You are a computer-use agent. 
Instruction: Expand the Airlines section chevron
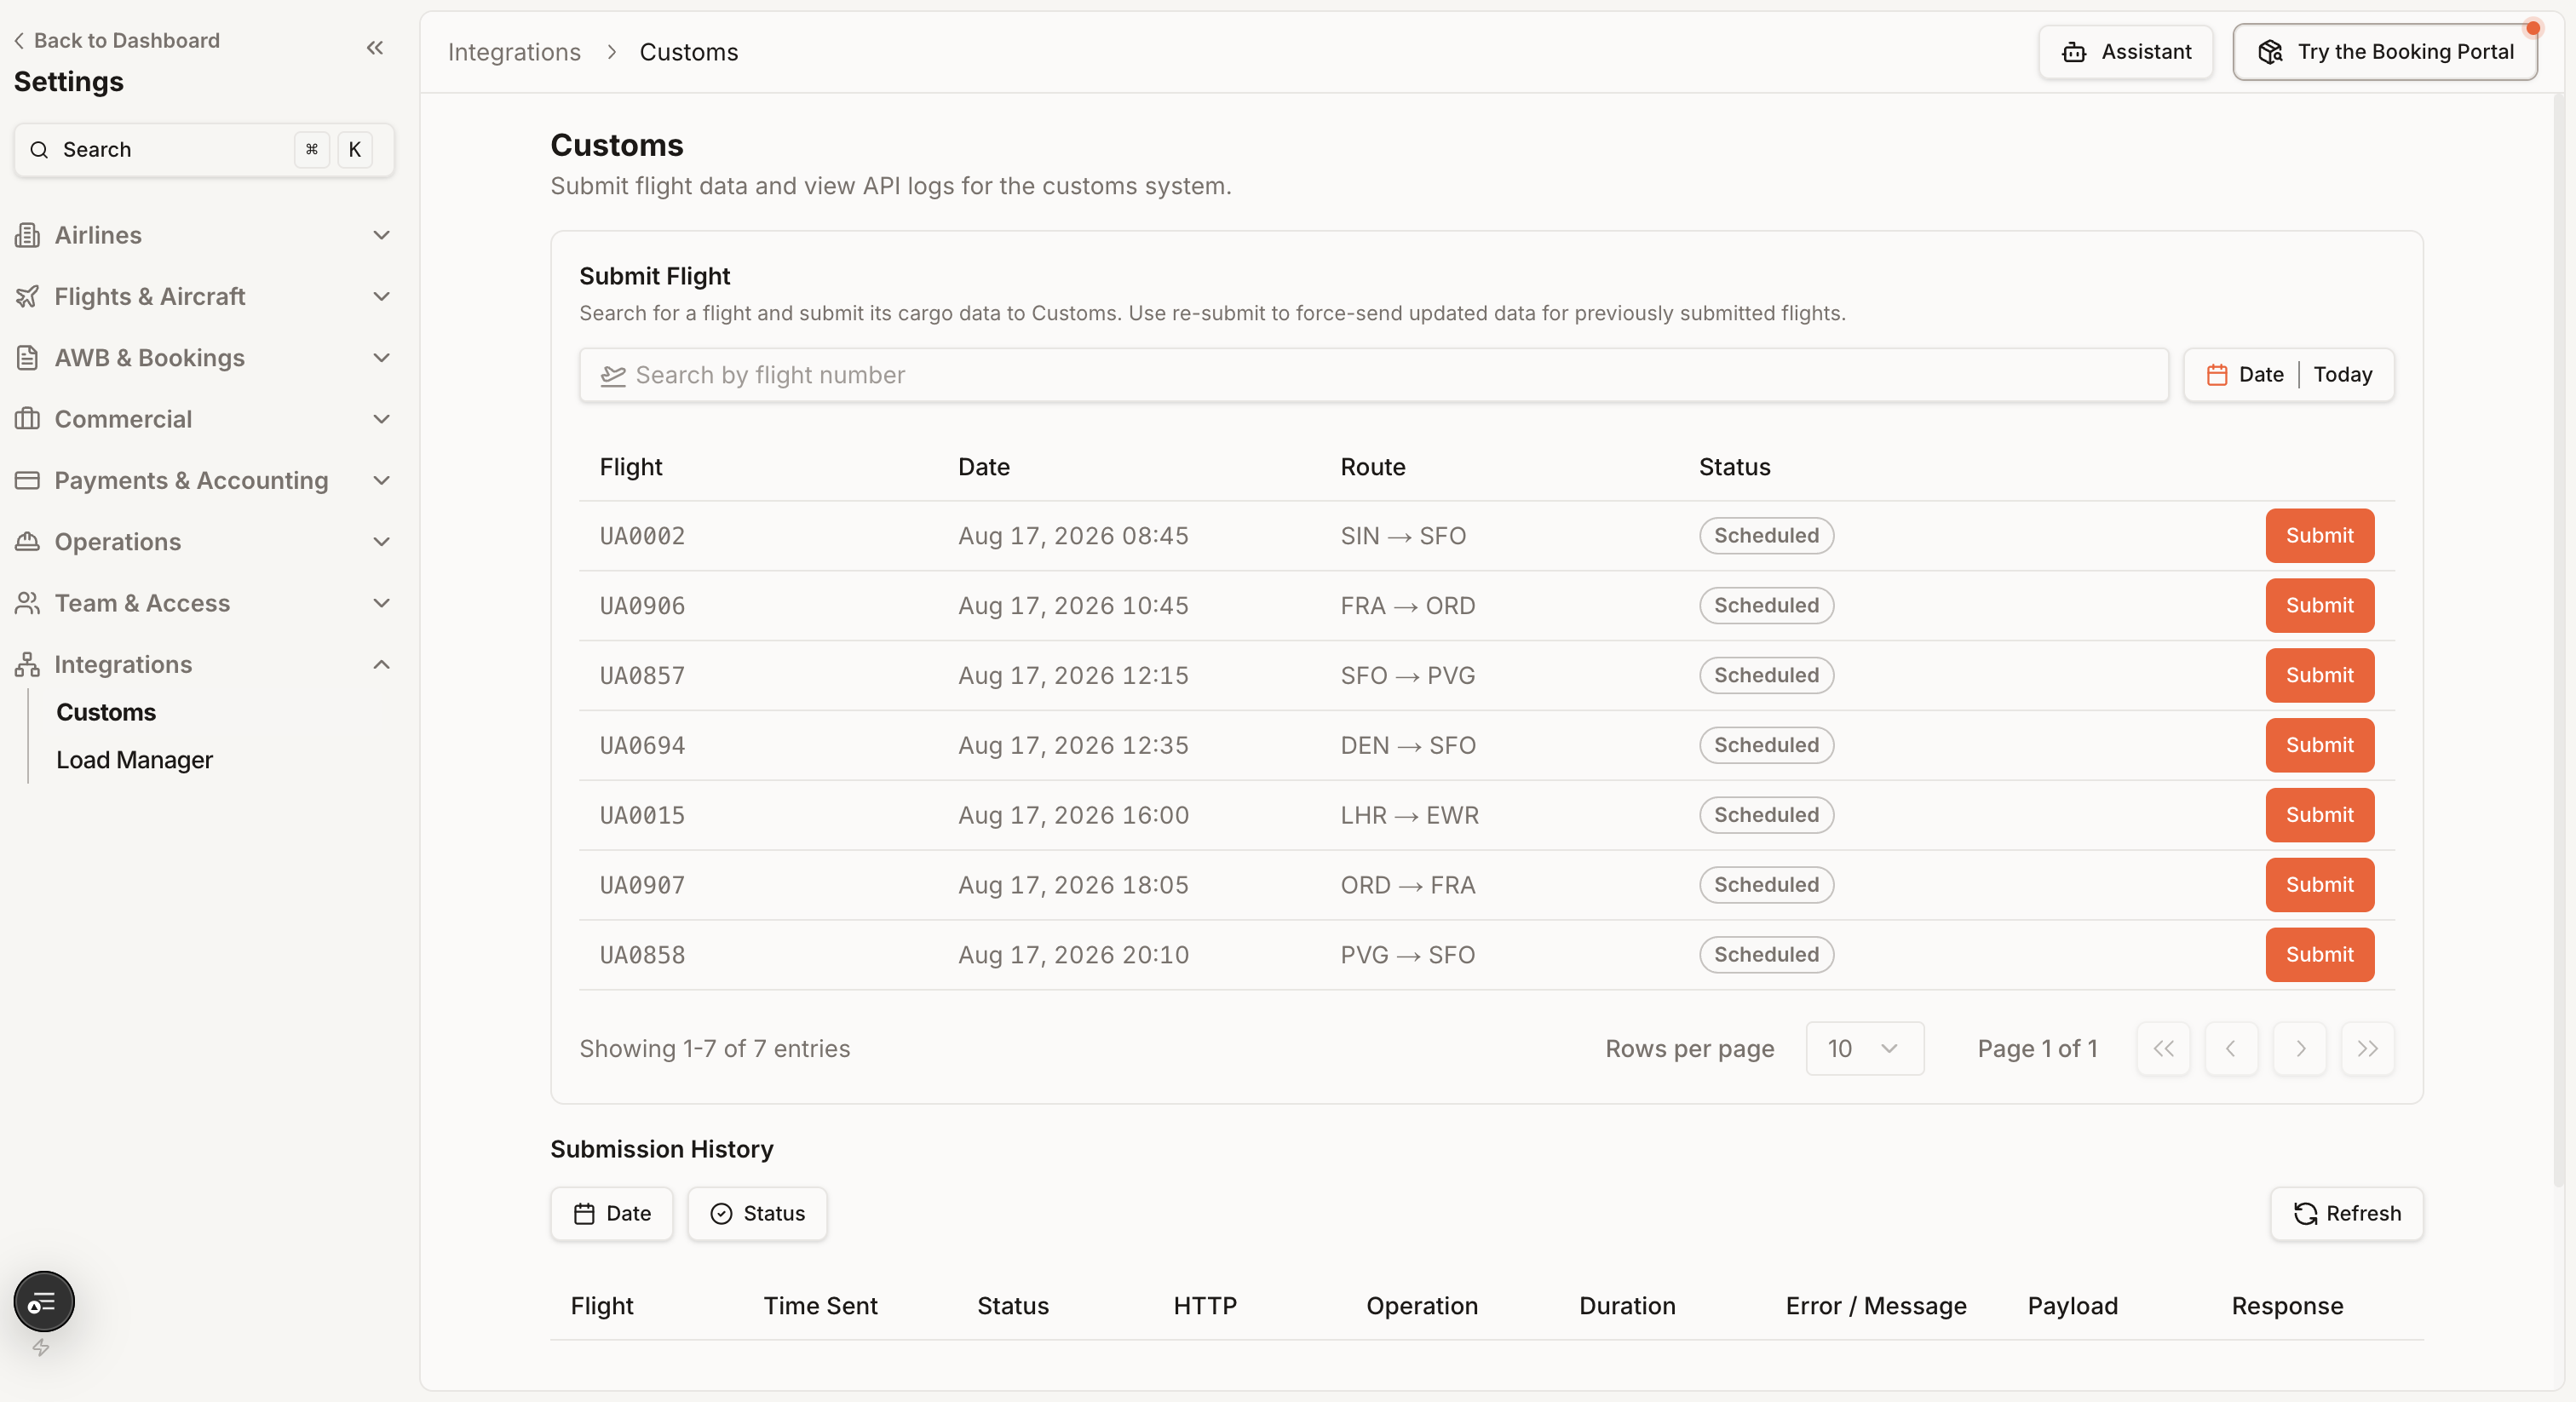[x=381, y=235]
